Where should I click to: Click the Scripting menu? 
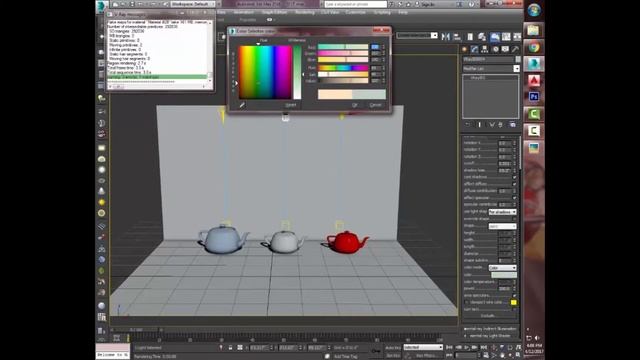tap(382, 12)
